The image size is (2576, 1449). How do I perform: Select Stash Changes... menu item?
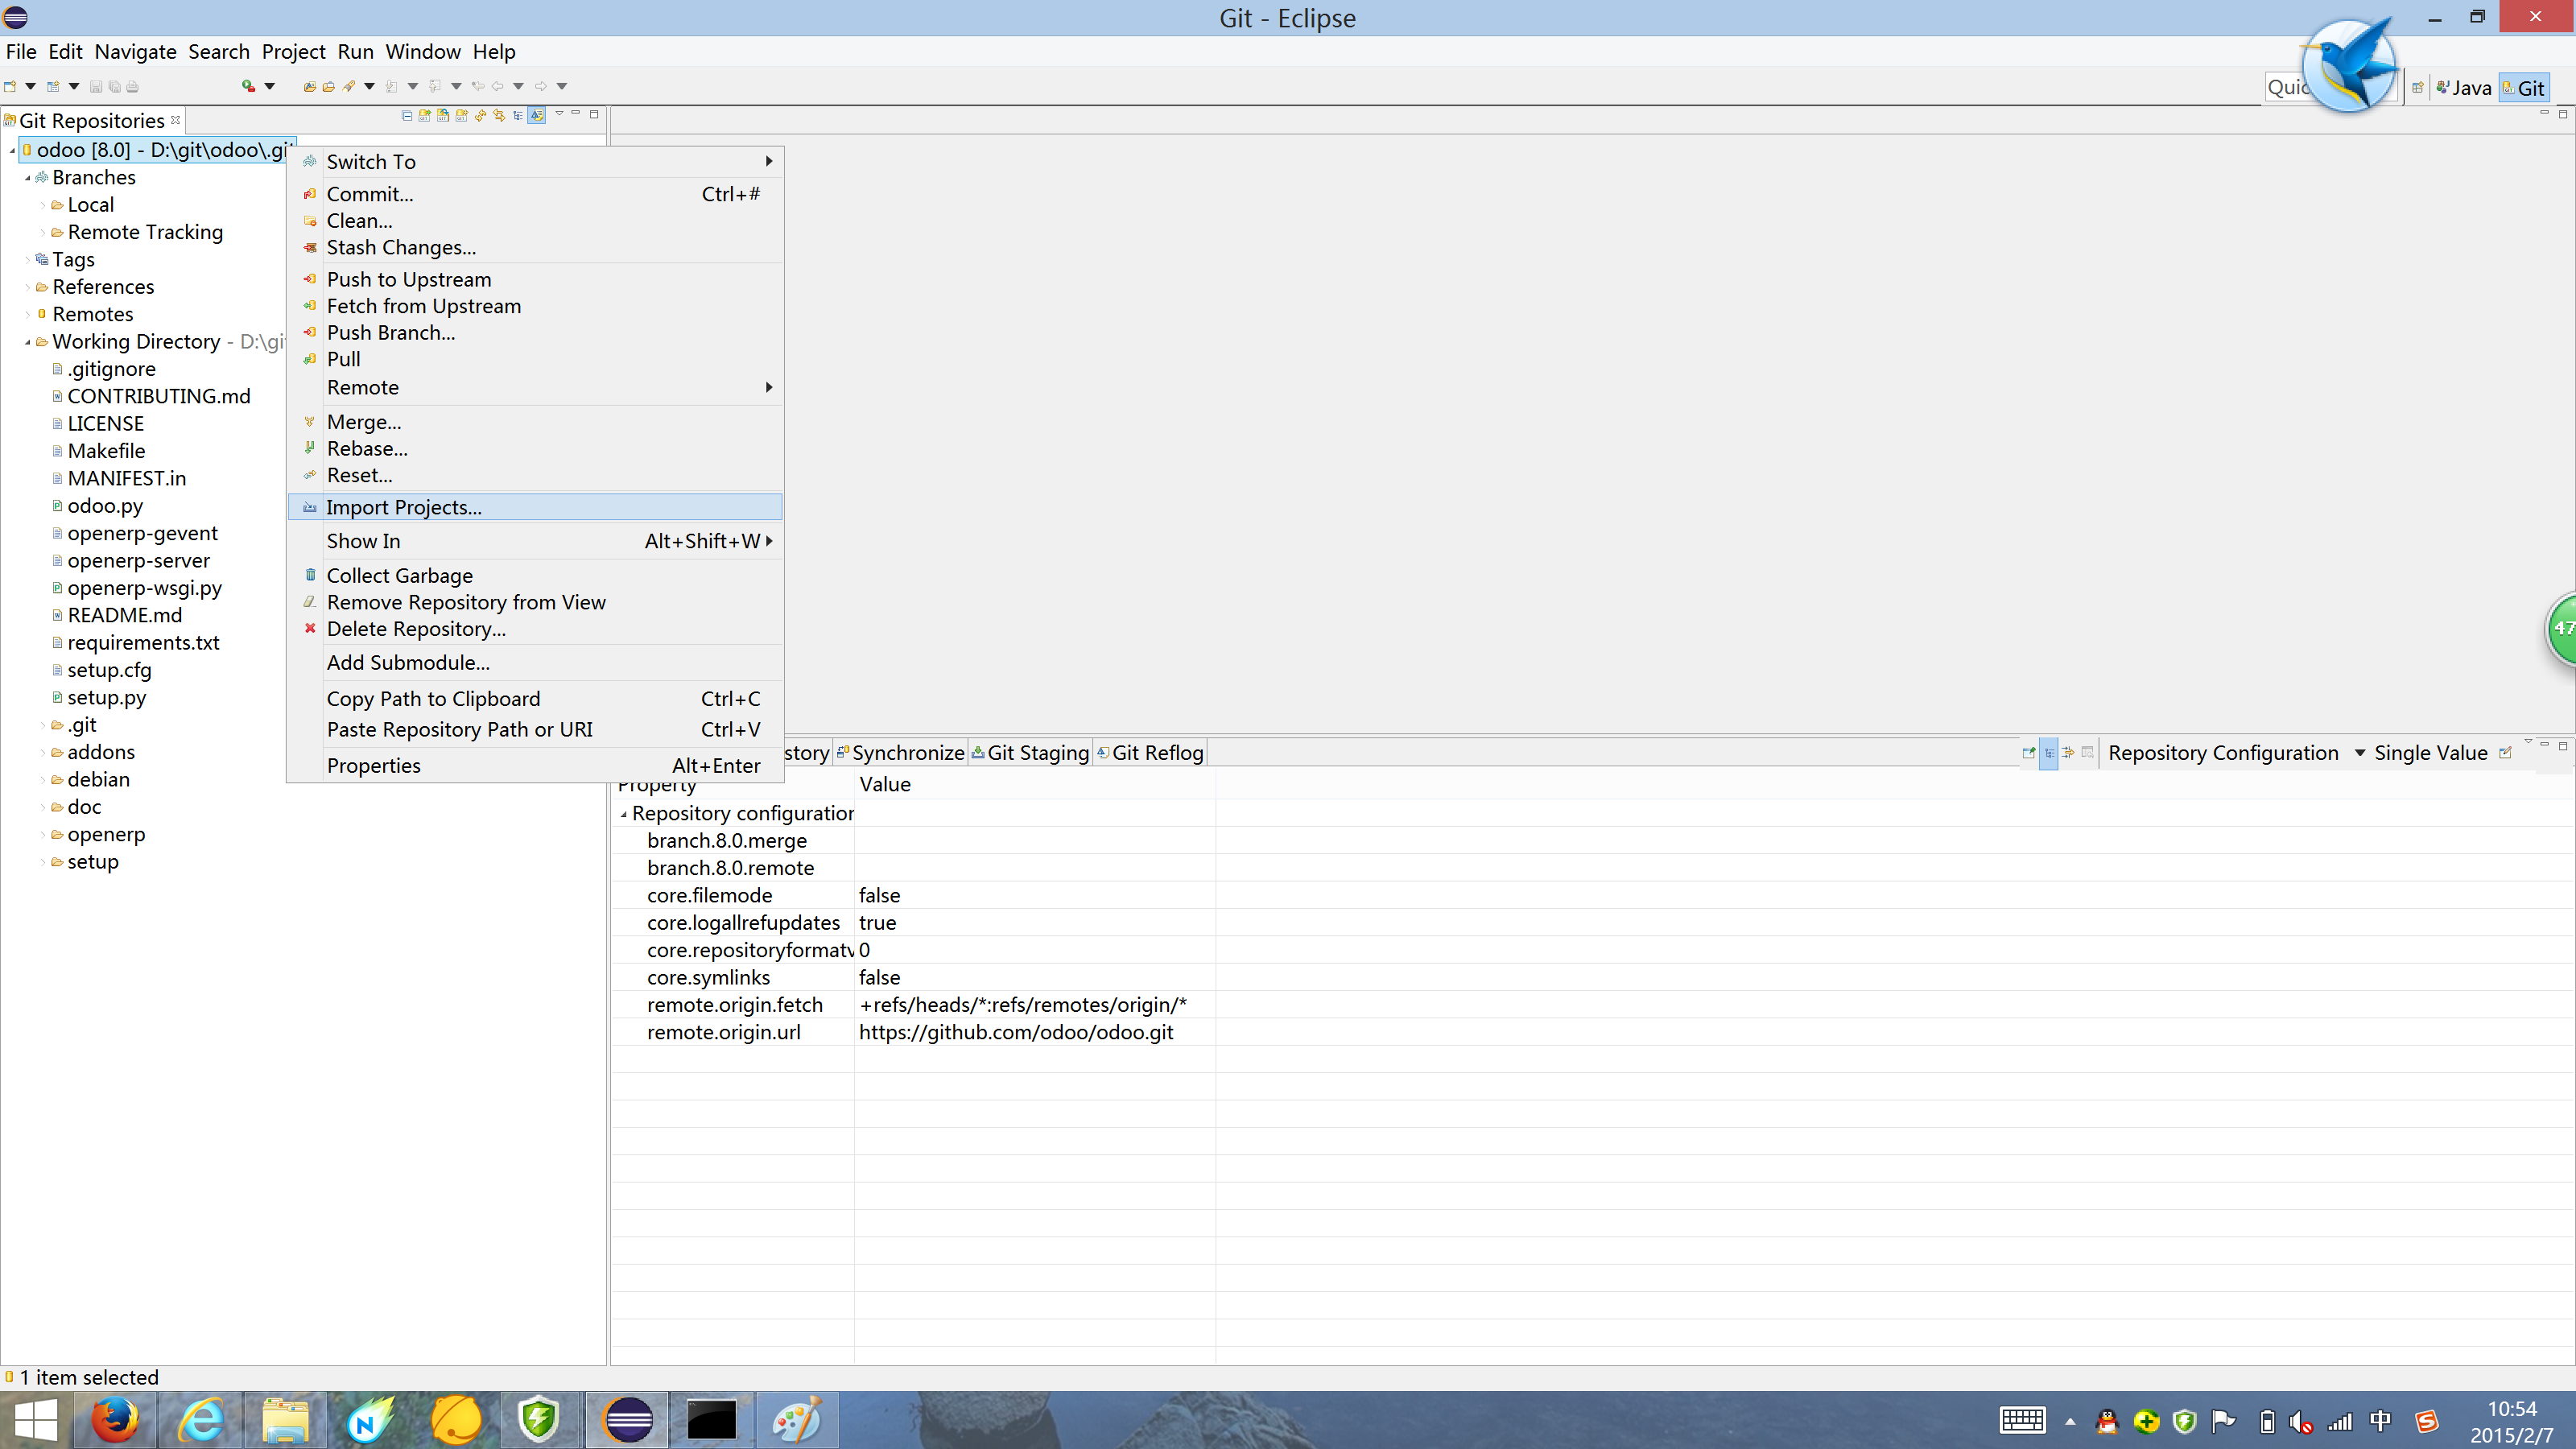(x=534, y=247)
